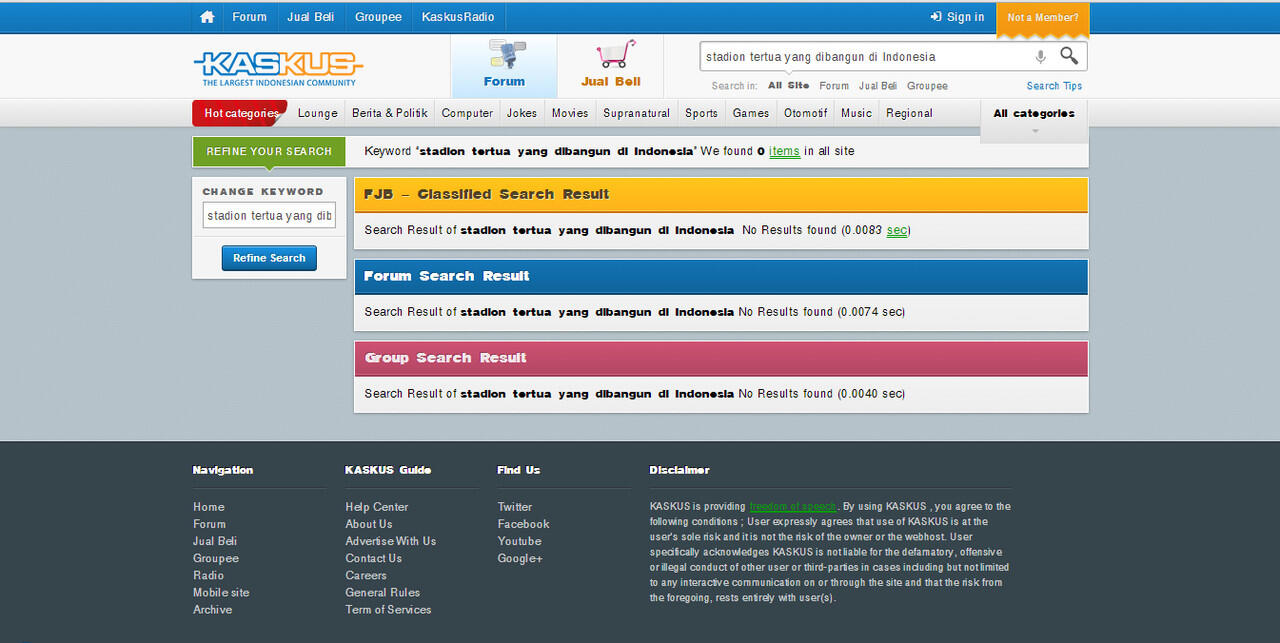Open Jual Beli in the top navigation bar
The width and height of the screenshot is (1280, 643).
pyautogui.click(x=311, y=17)
